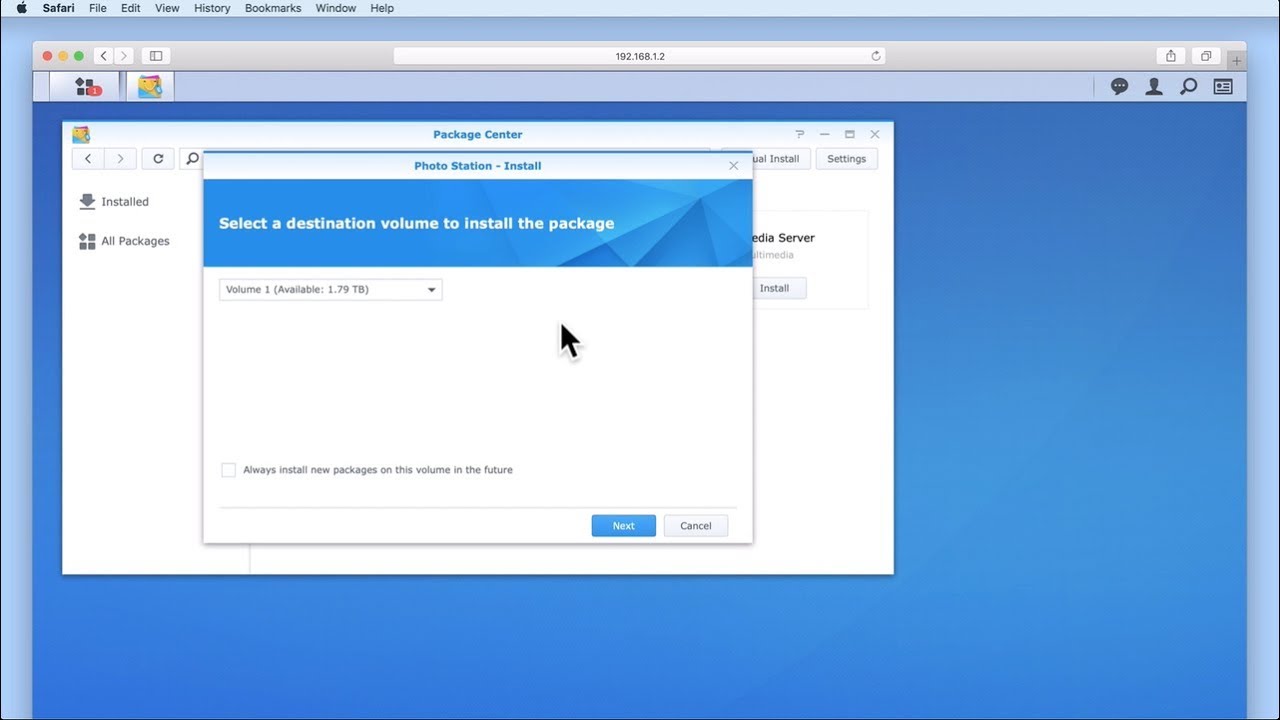This screenshot has height=720, width=1280.
Task: Click the Safari address bar
Action: pos(639,56)
